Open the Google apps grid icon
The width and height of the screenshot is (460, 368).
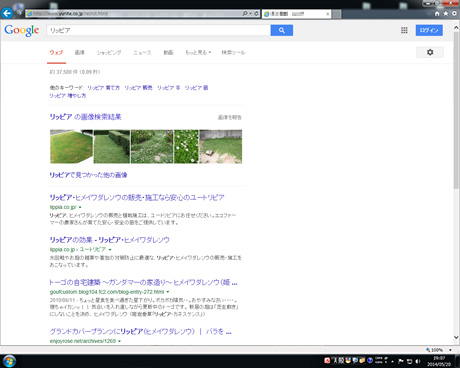404,30
